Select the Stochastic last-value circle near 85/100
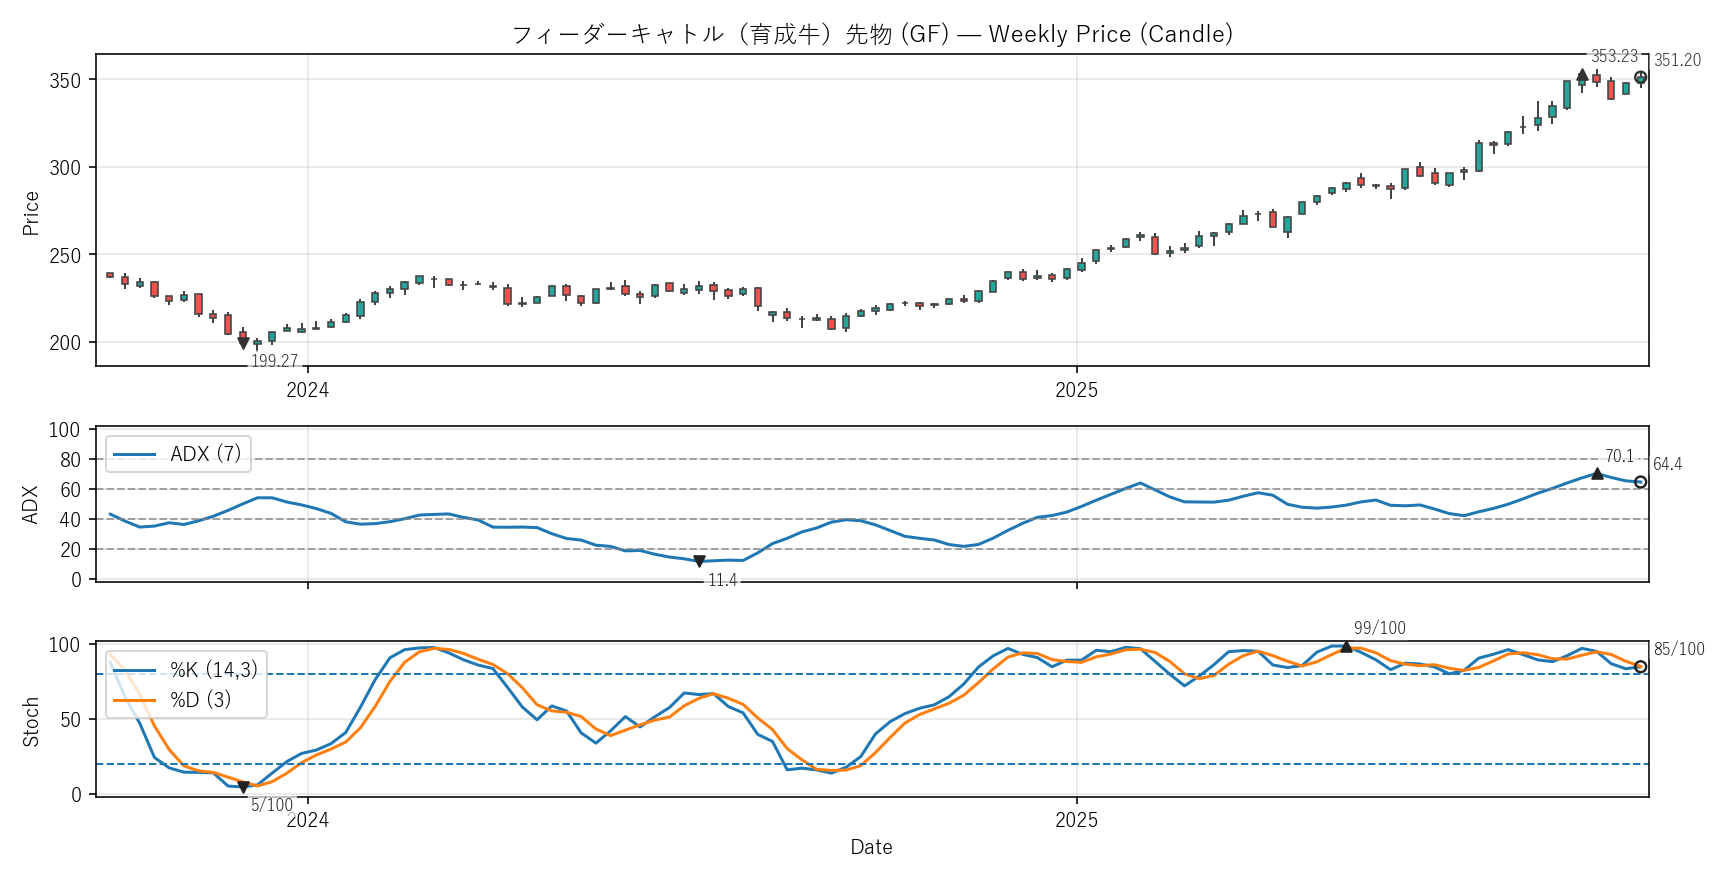Viewport: 1728px width, 878px height. pos(1640,667)
